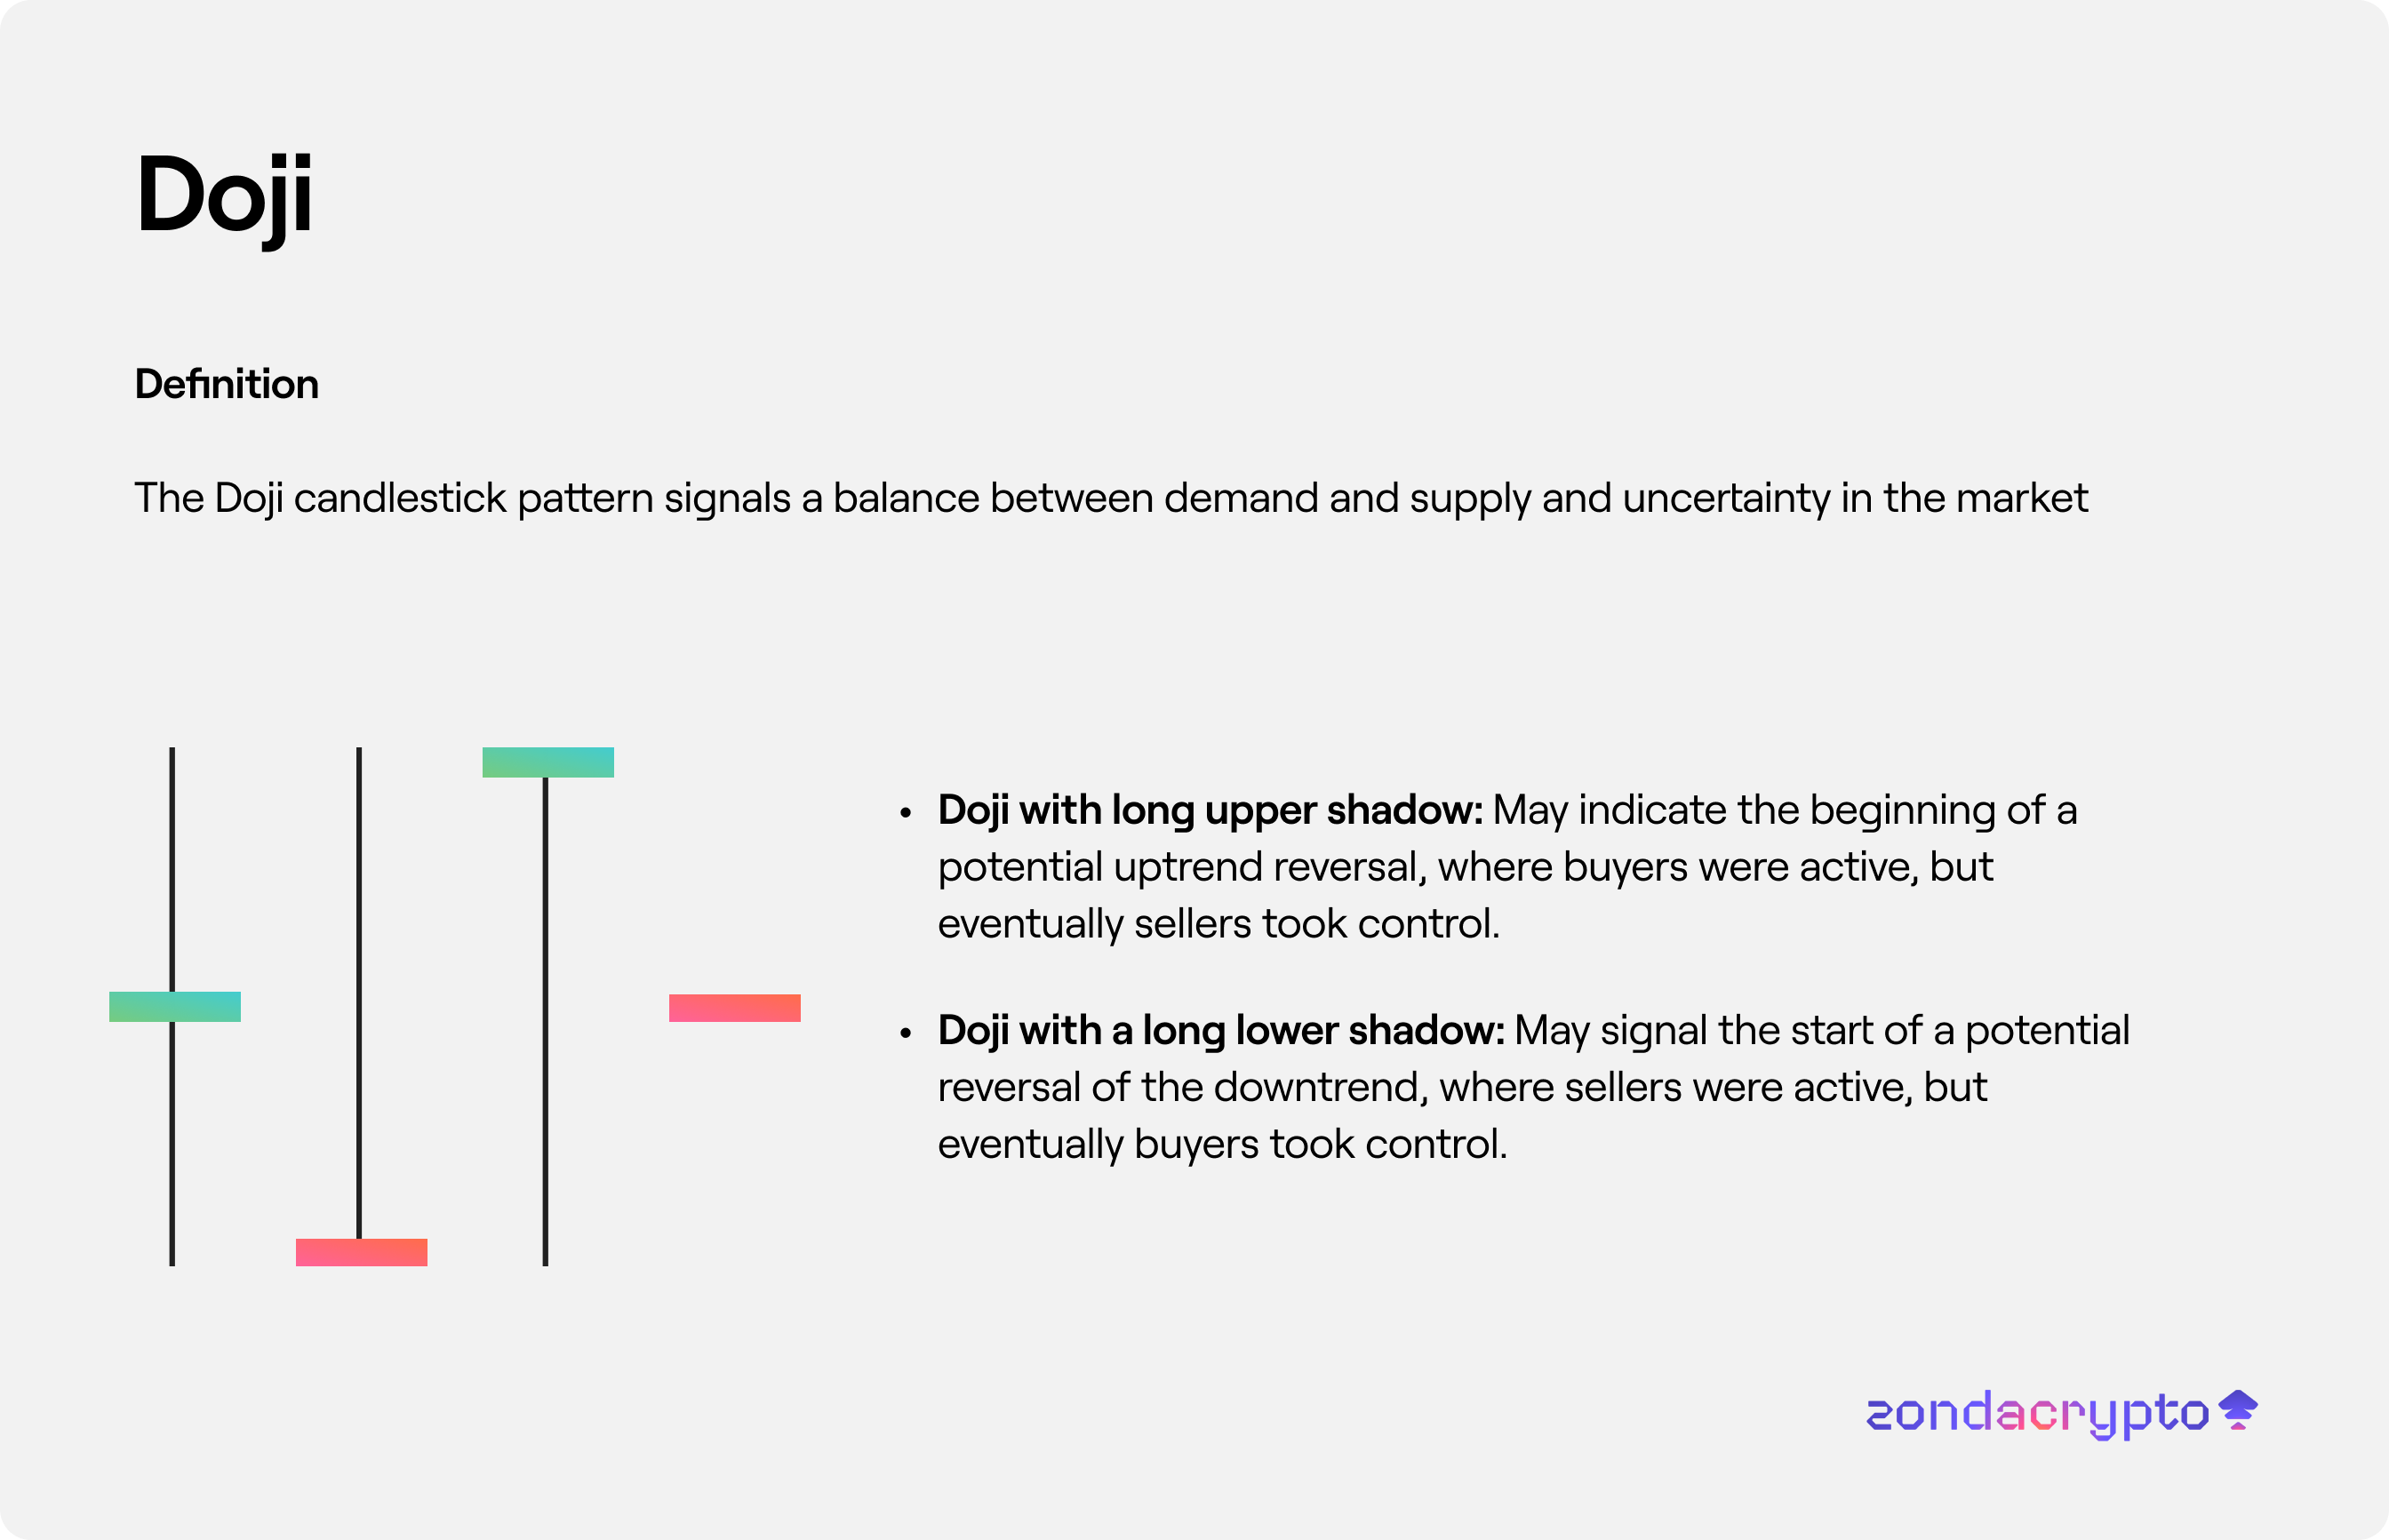
Task: Click the upper wick of the first doji candle
Action: (x=172, y=868)
